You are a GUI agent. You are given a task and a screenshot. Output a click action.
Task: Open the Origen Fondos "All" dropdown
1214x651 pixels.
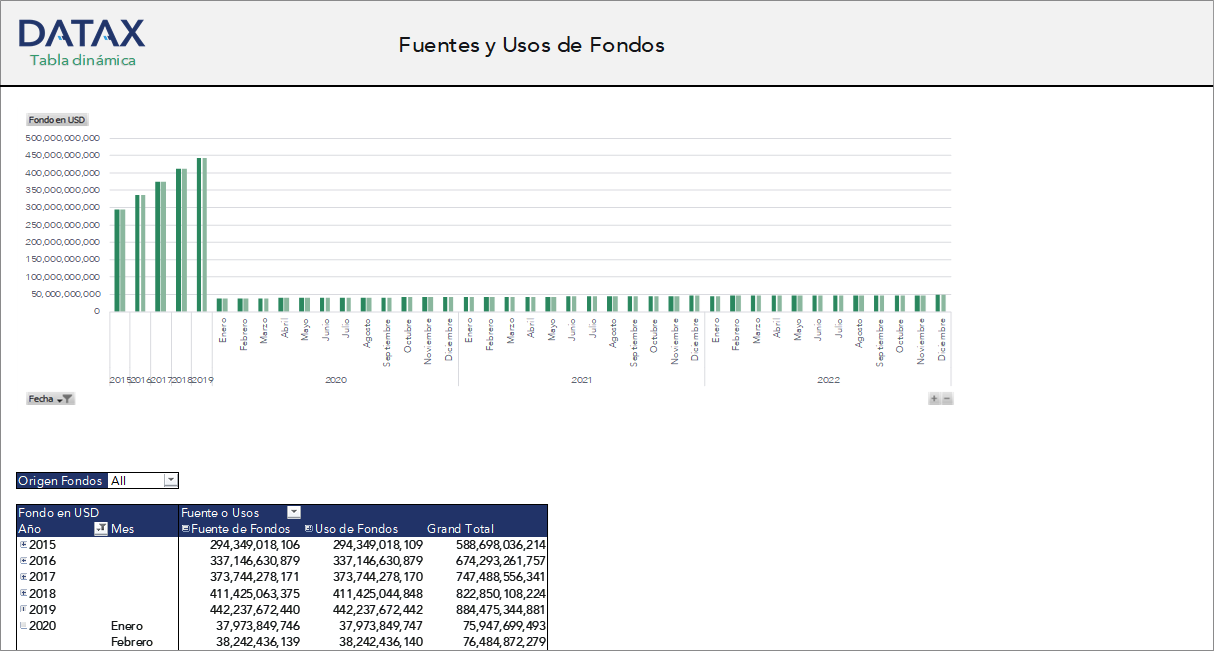(169, 480)
